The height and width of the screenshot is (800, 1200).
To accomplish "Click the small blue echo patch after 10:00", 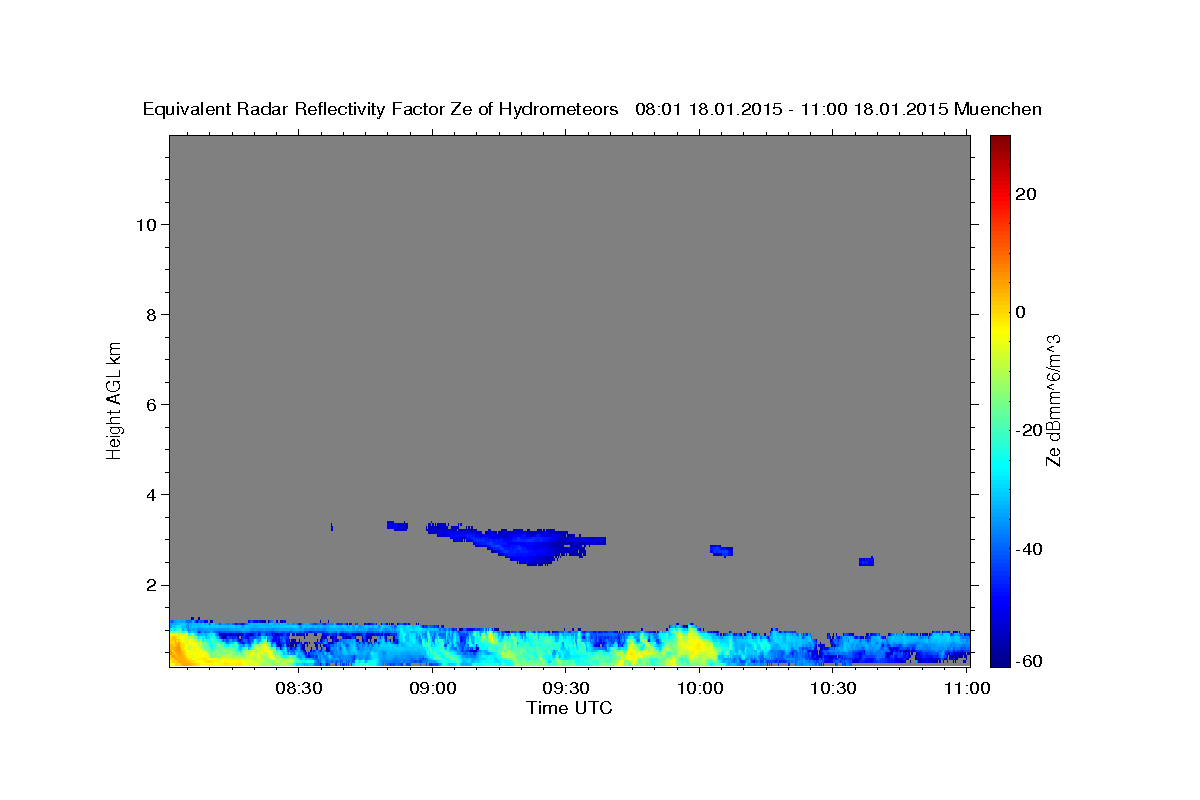I will coord(721,550).
